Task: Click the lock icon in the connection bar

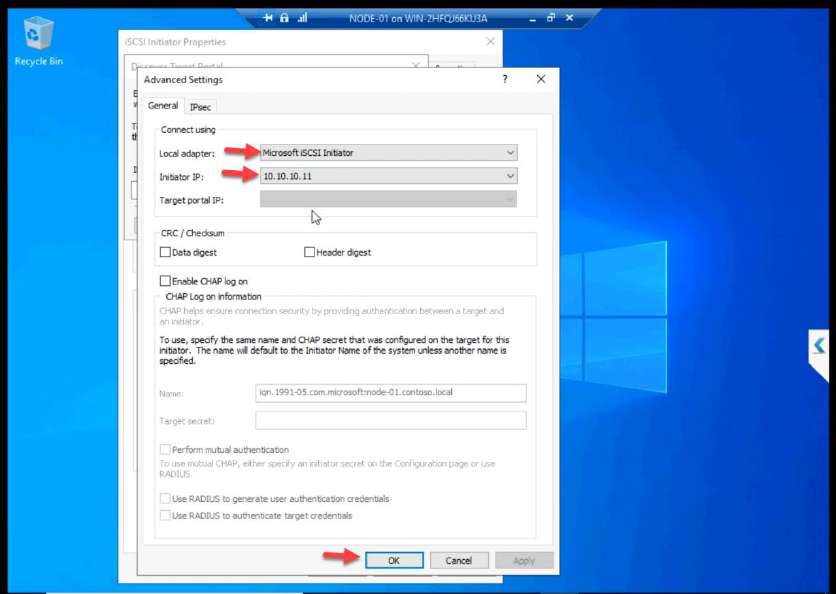Action: 285,18
